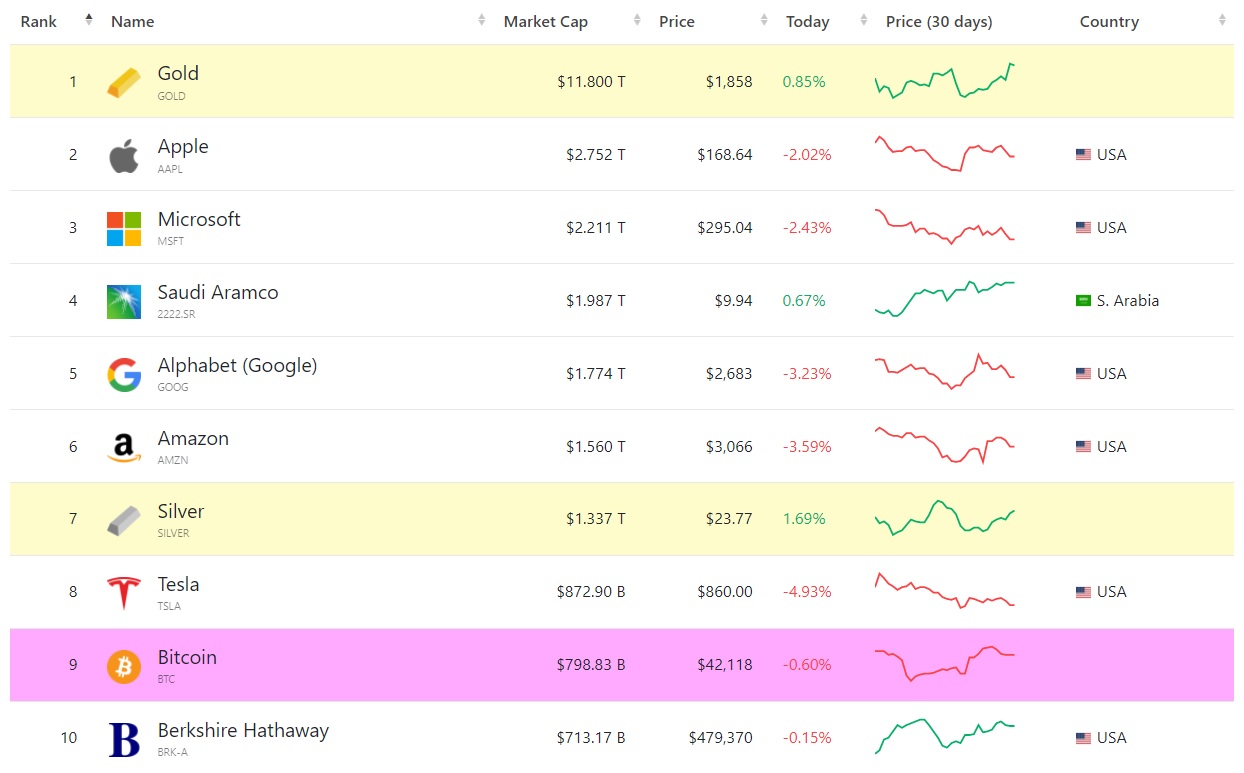Click the Berkshire Hathaway B logo
1244x773 pixels.
coord(124,739)
